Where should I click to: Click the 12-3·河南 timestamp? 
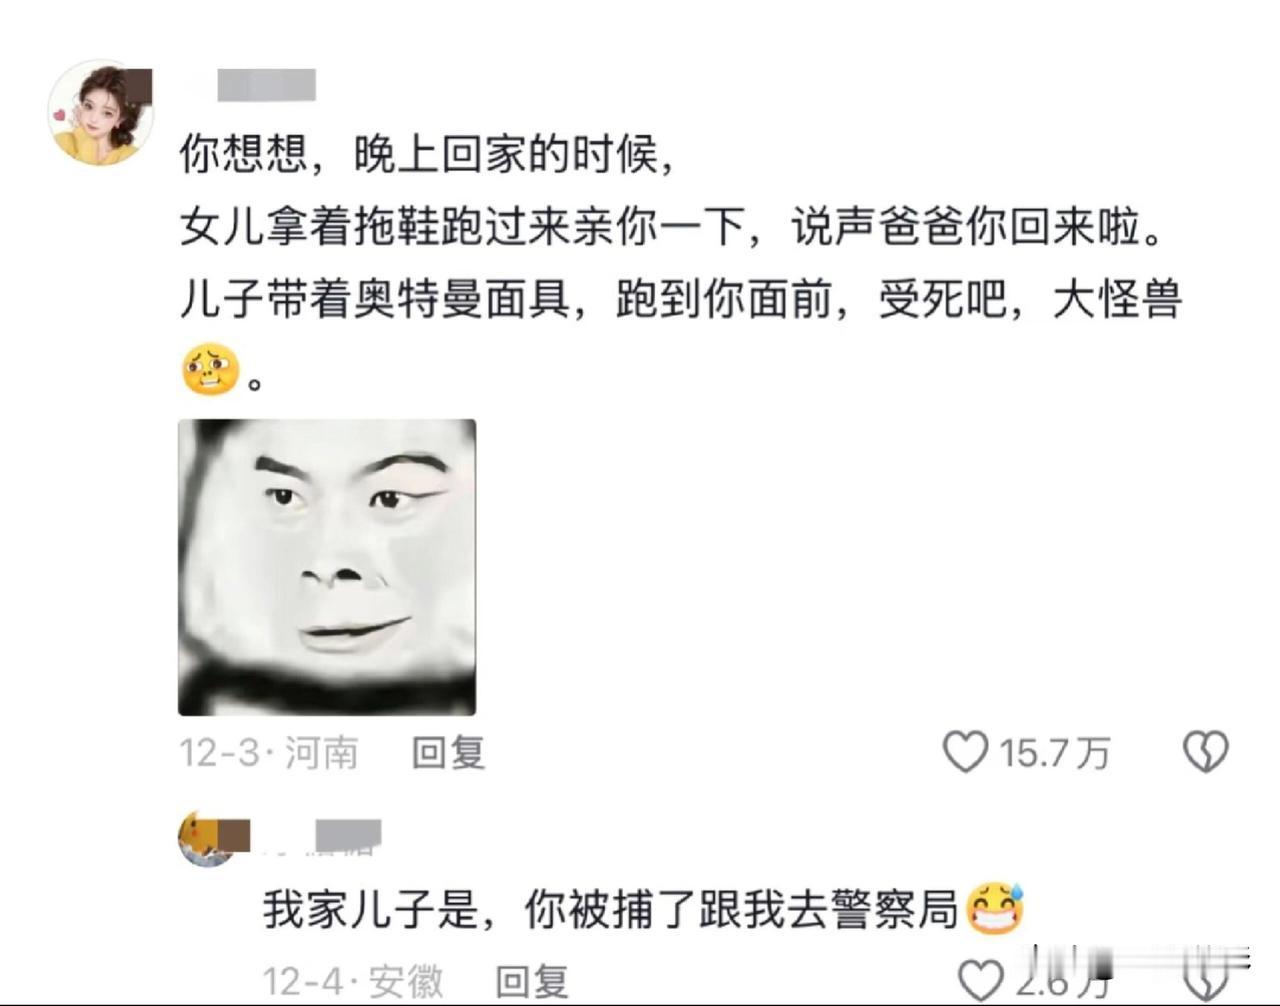click(268, 753)
